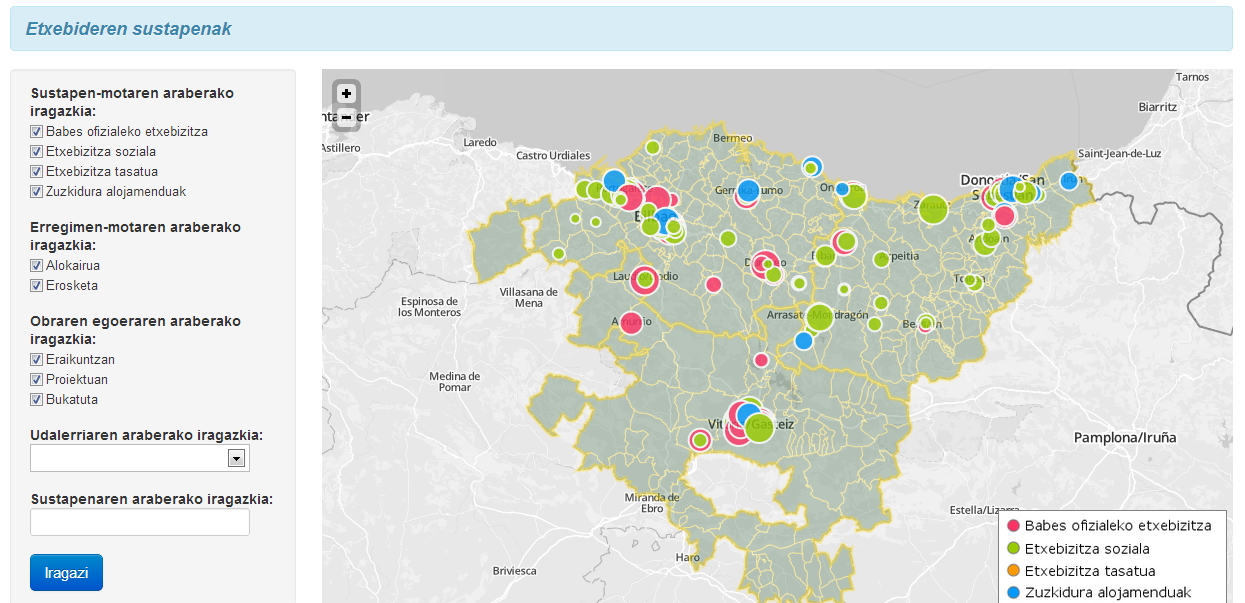
Task: Click the Etxebideren sustapenak header title
Action: tap(128, 29)
